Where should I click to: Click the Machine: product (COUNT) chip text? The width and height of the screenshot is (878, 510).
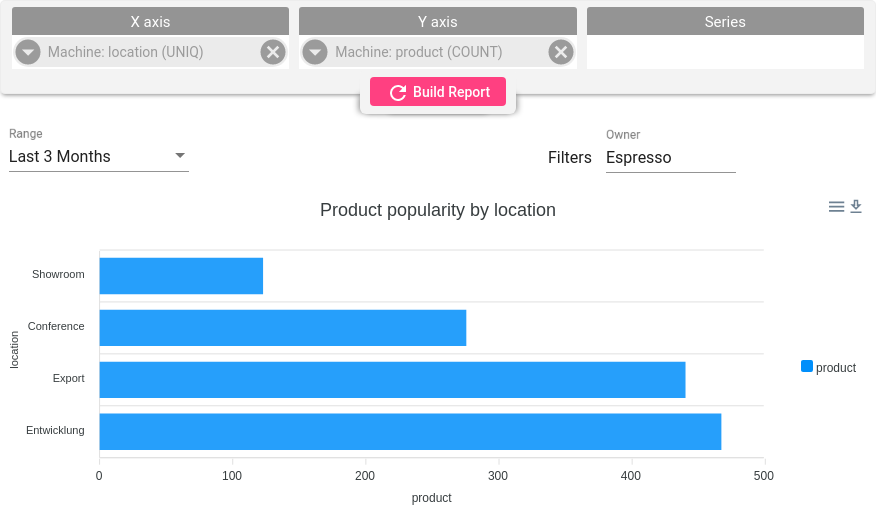[418, 52]
